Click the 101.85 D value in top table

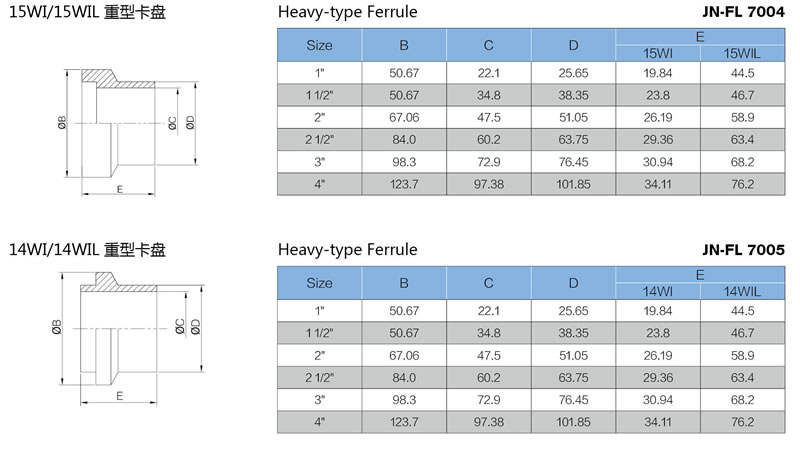[x=573, y=184]
